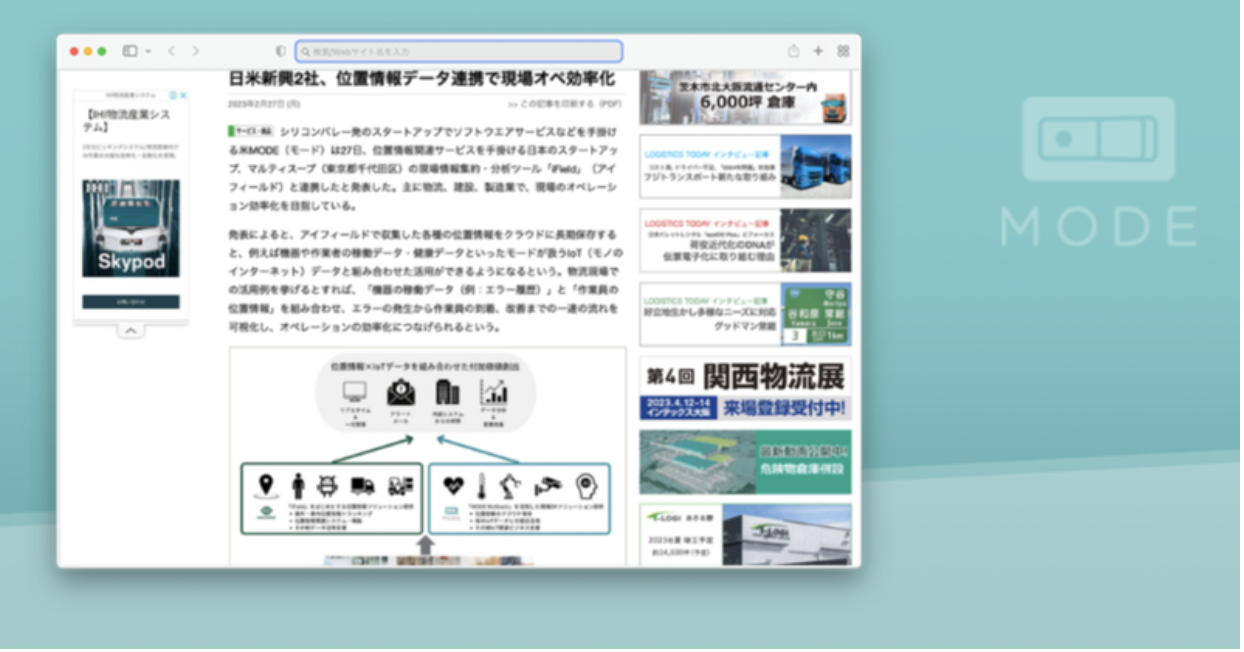Viewport: 1244px width, 652px height.
Task: Open the blue trucks interview article
Action: pyautogui.click(x=746, y=166)
